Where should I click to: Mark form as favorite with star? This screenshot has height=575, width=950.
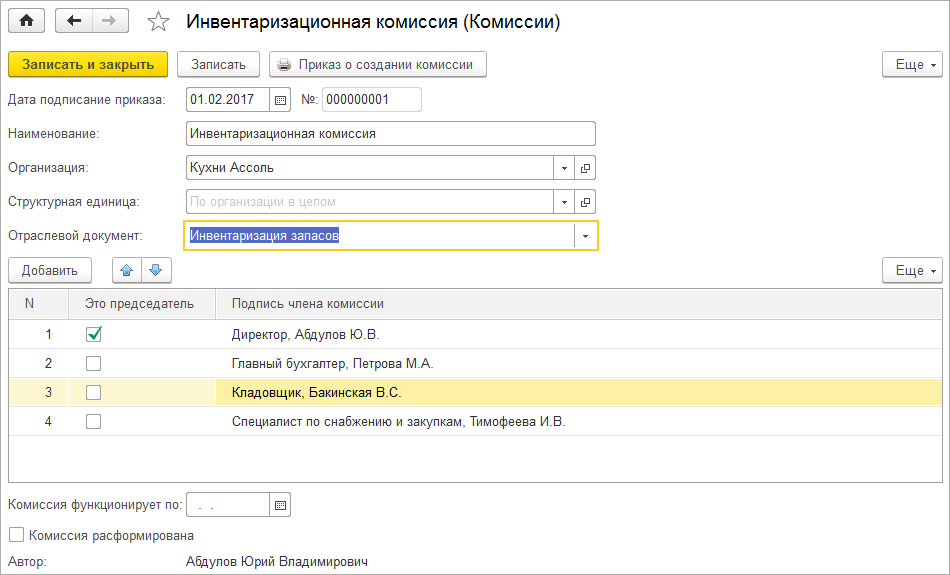pos(158,21)
